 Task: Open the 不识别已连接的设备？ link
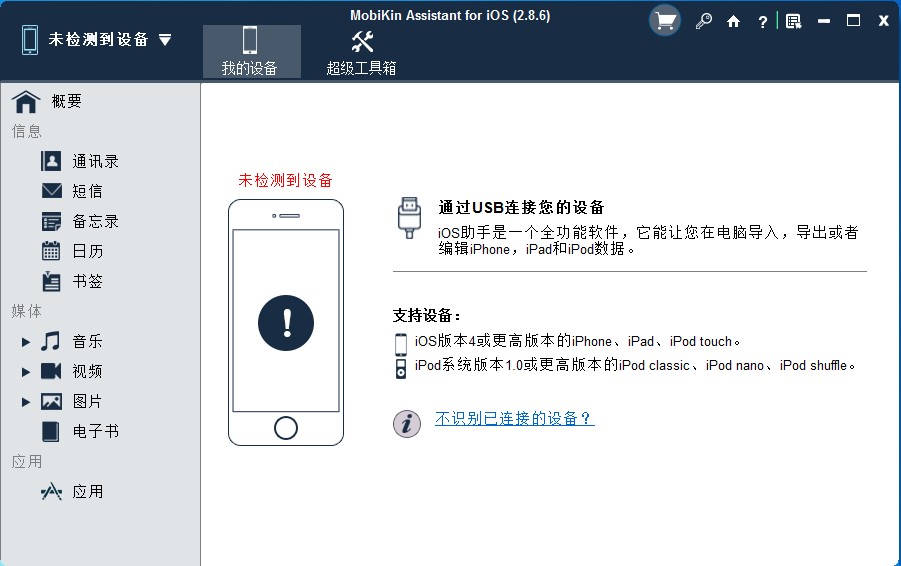[x=514, y=418]
